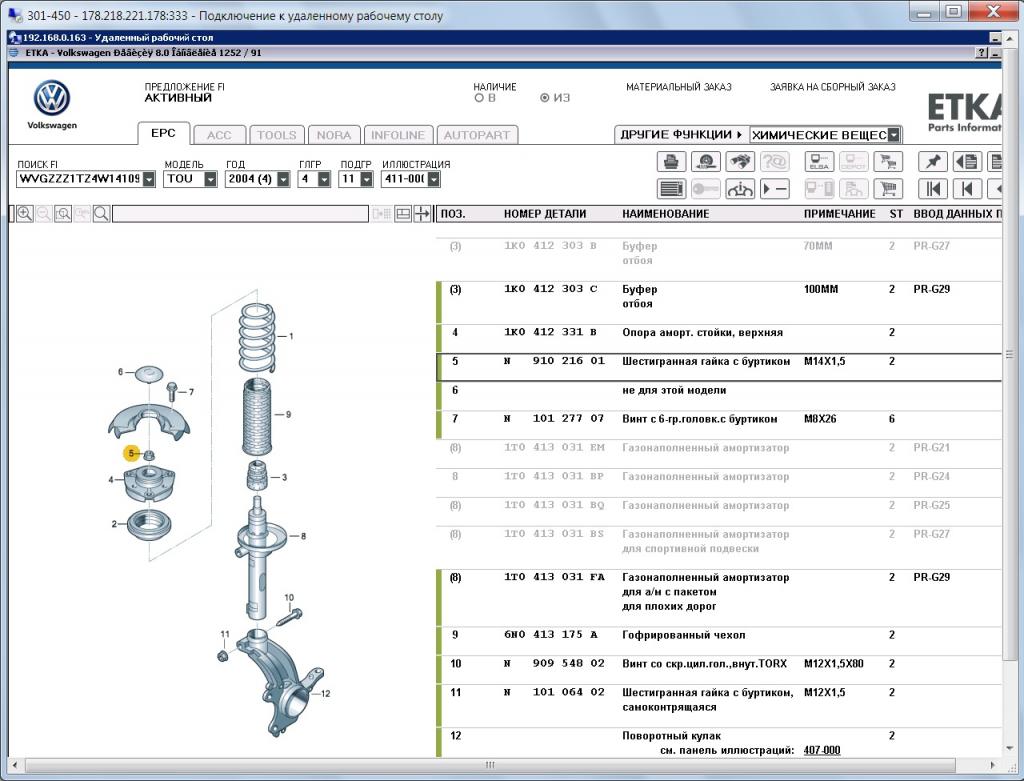Select row 9 Гофрированный чехол
The height and width of the screenshot is (781, 1024).
[x=718, y=641]
